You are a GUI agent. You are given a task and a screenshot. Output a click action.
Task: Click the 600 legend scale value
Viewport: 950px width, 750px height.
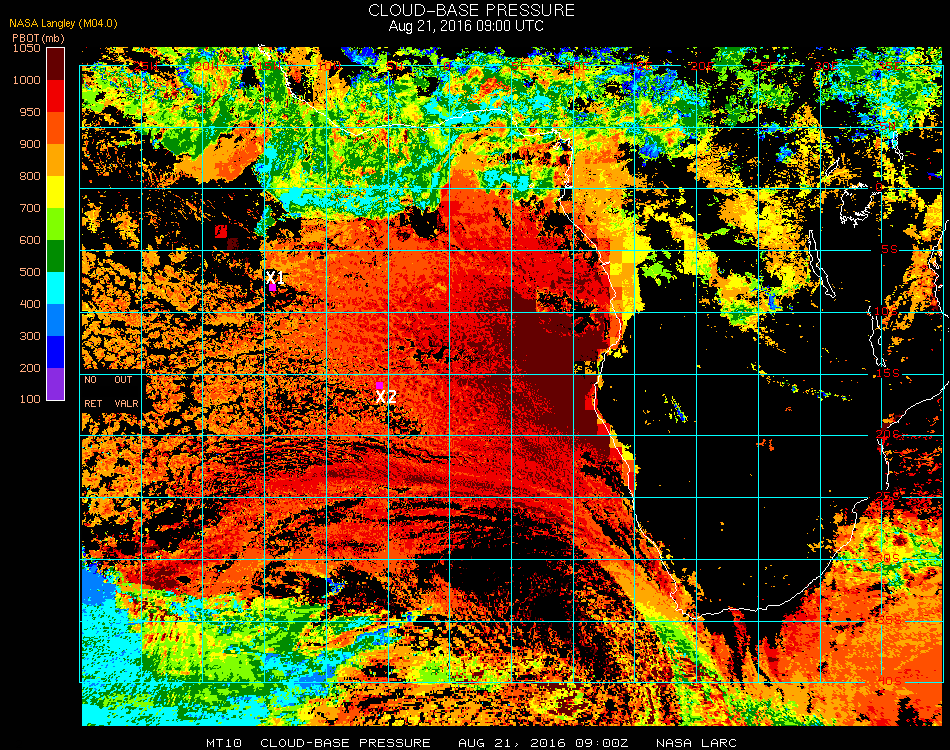pyautogui.click(x=30, y=241)
